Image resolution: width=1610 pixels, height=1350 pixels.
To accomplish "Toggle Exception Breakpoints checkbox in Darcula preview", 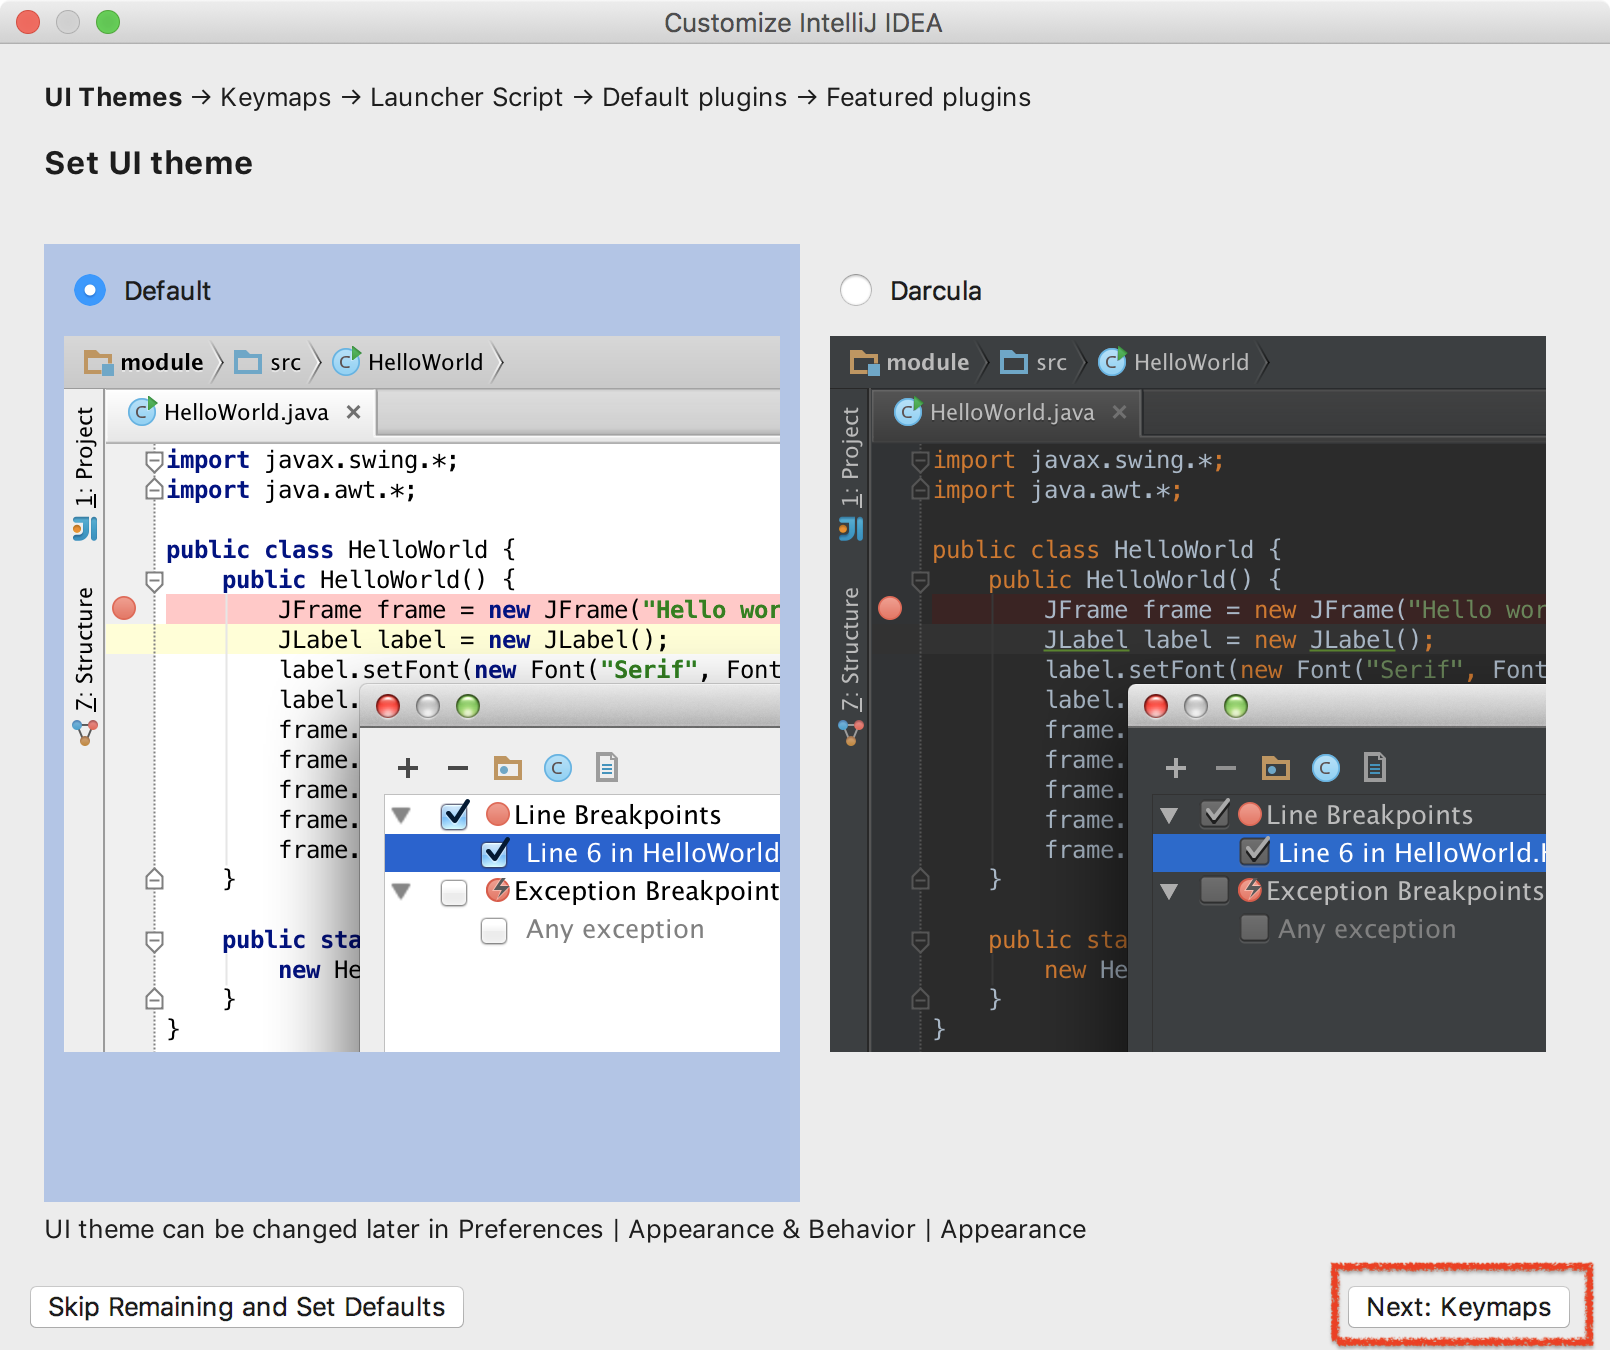I will (1214, 890).
